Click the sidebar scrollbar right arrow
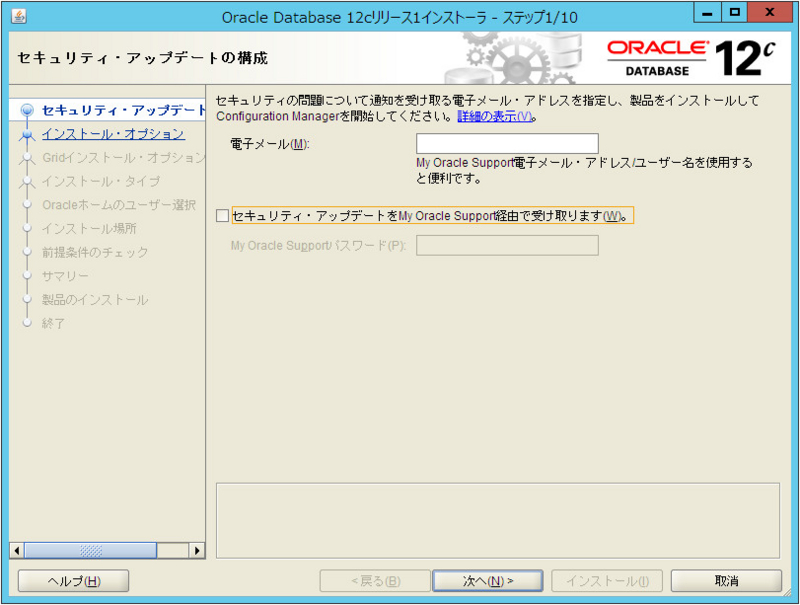The image size is (800, 605). [x=195, y=550]
